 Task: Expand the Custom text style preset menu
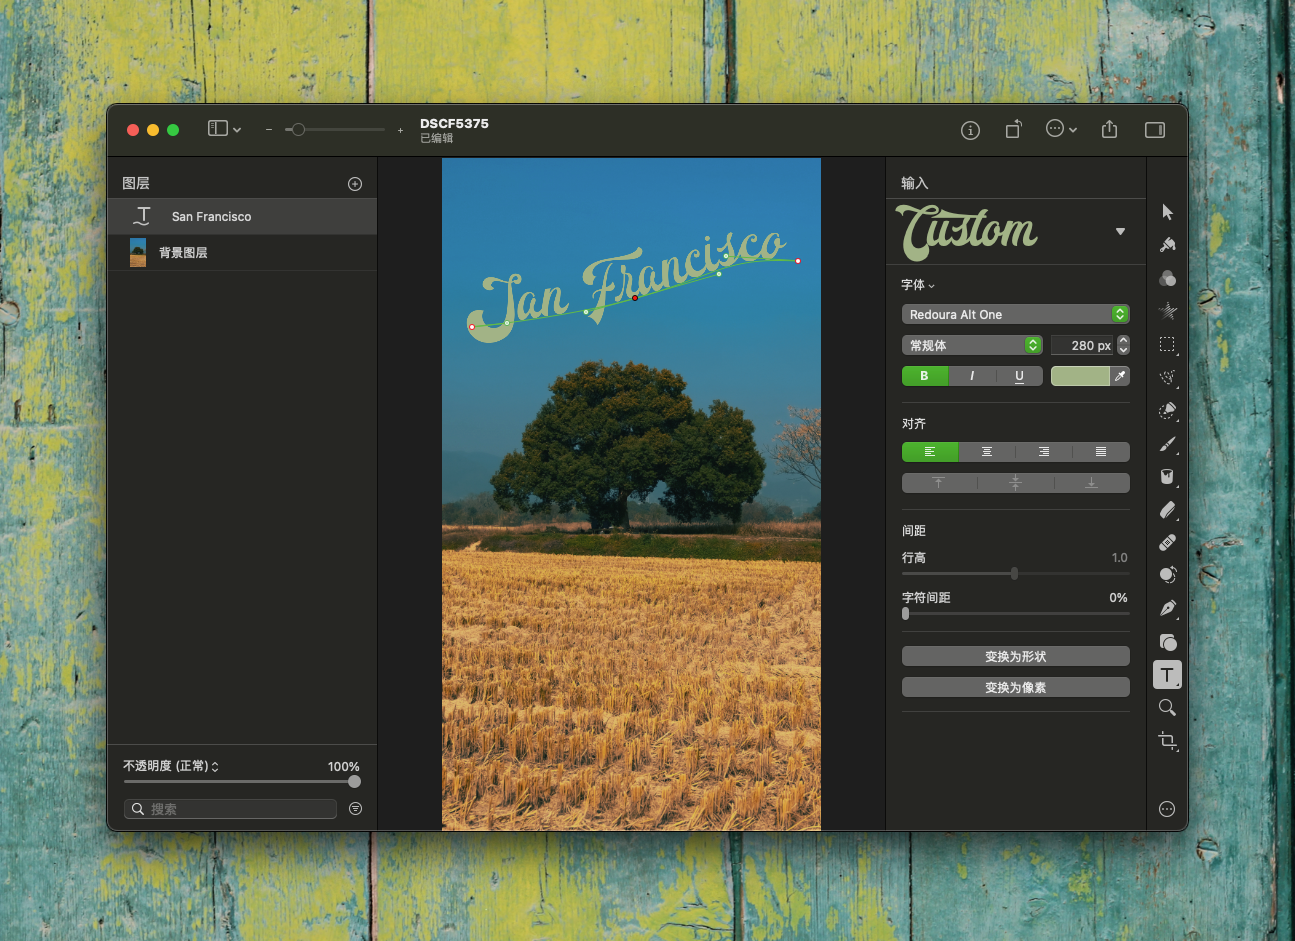point(1120,232)
